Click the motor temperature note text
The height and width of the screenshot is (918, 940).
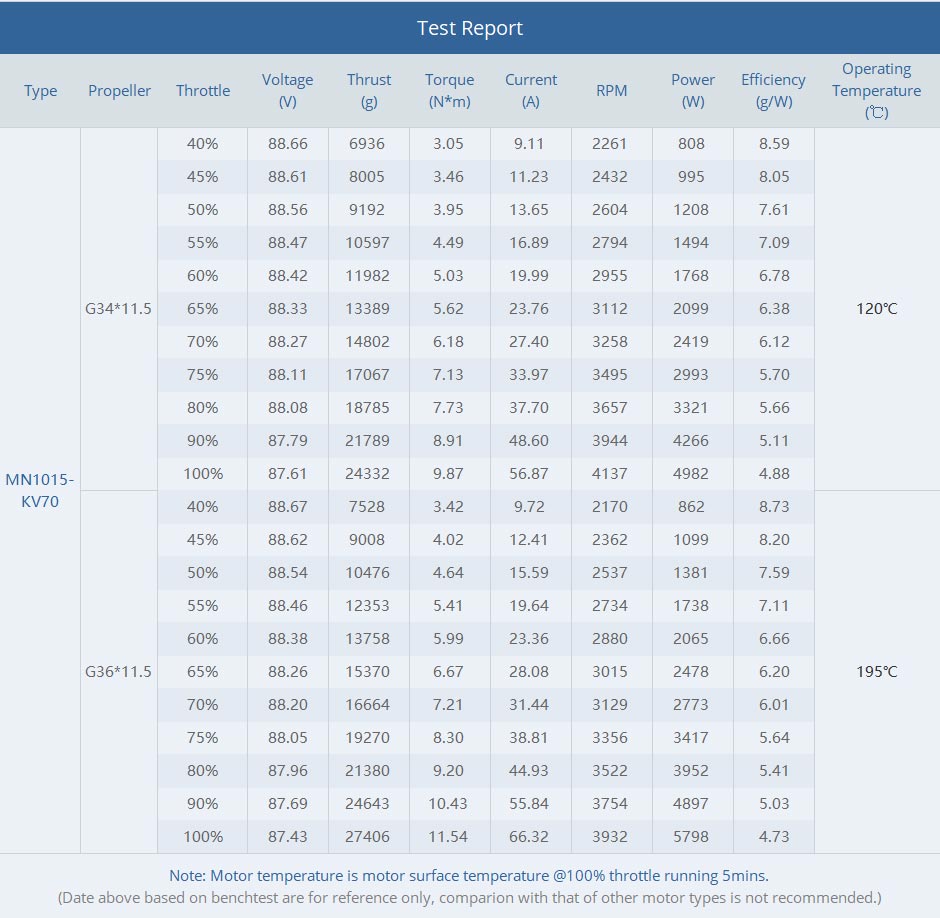469,876
